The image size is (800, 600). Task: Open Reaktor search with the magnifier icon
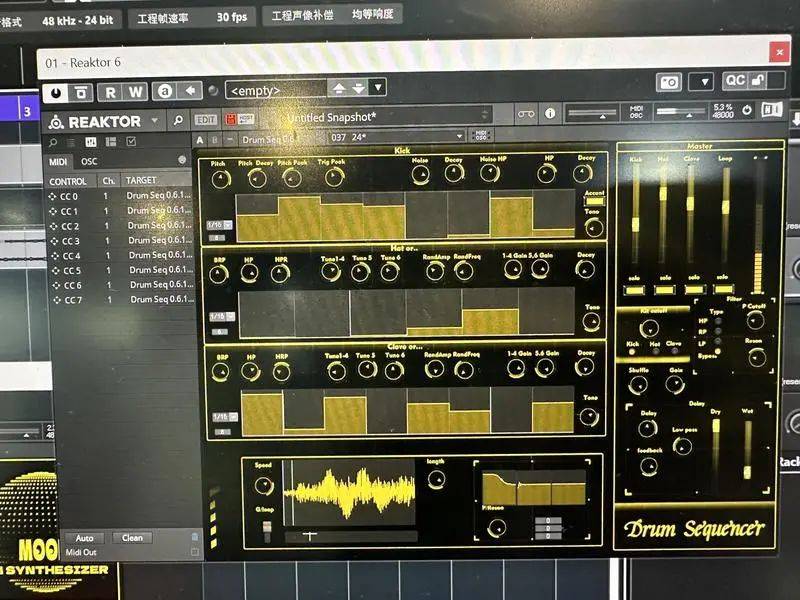coord(178,120)
